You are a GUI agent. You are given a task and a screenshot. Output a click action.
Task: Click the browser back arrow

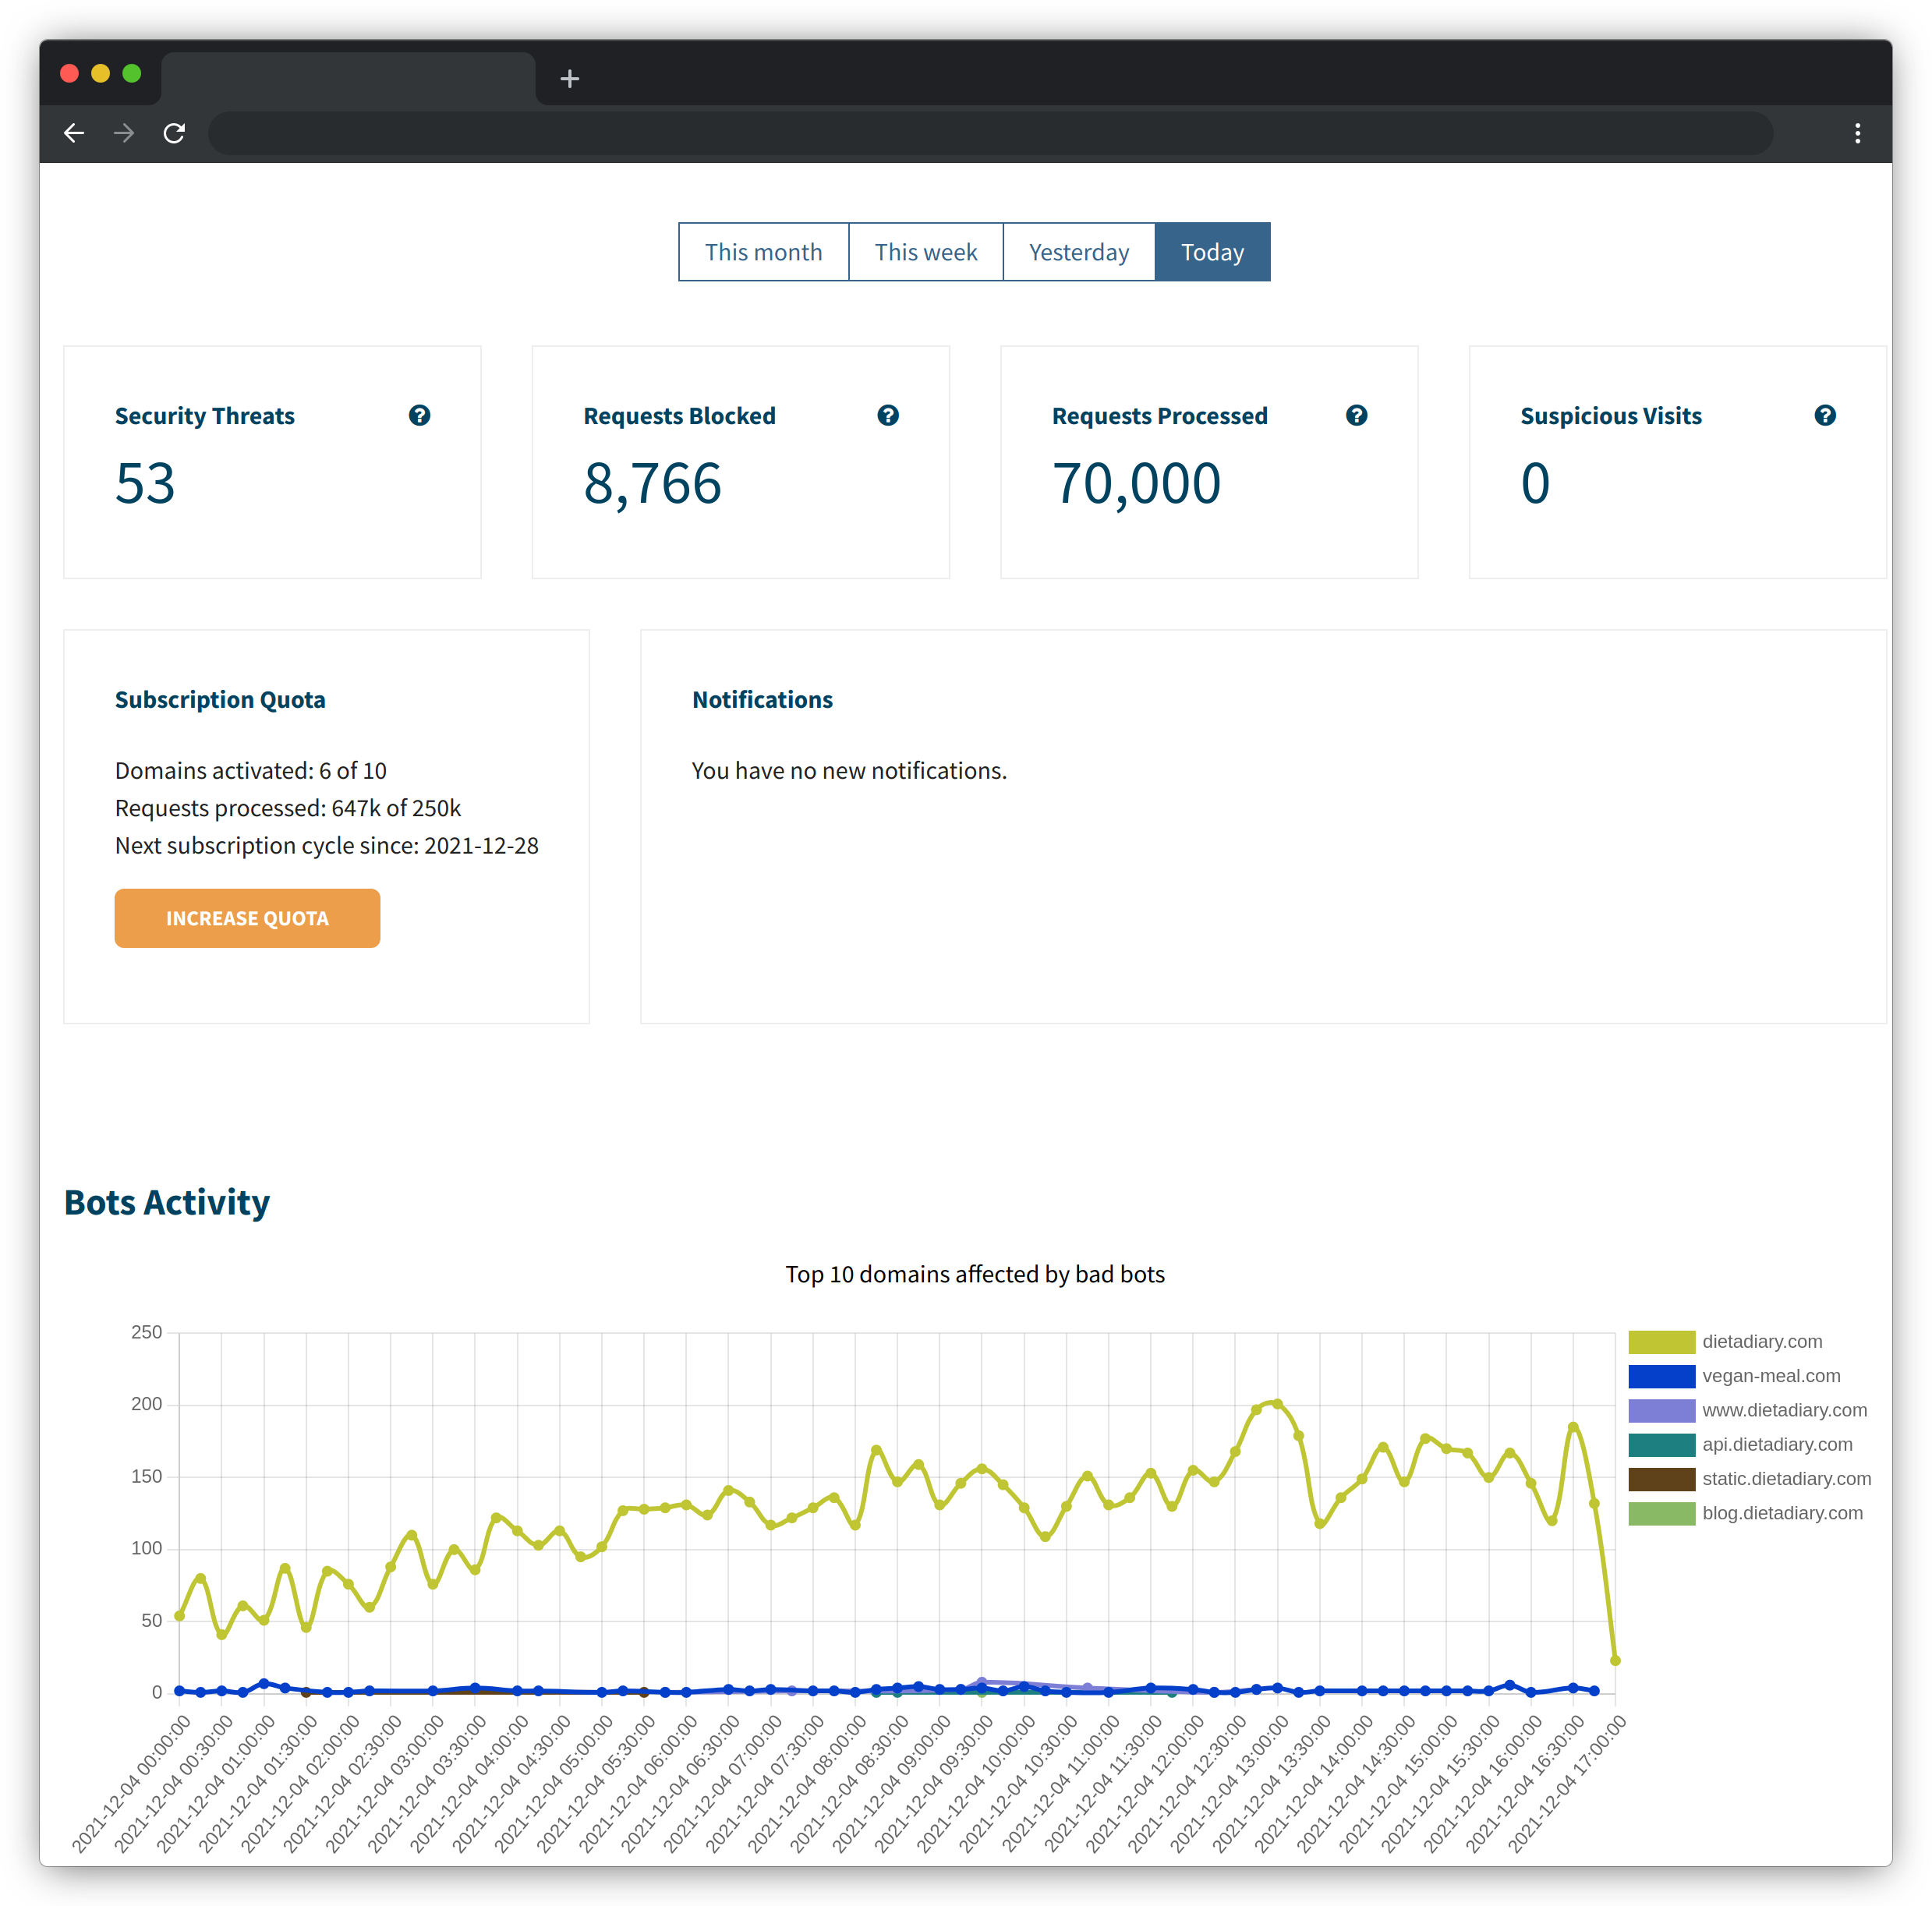[74, 133]
